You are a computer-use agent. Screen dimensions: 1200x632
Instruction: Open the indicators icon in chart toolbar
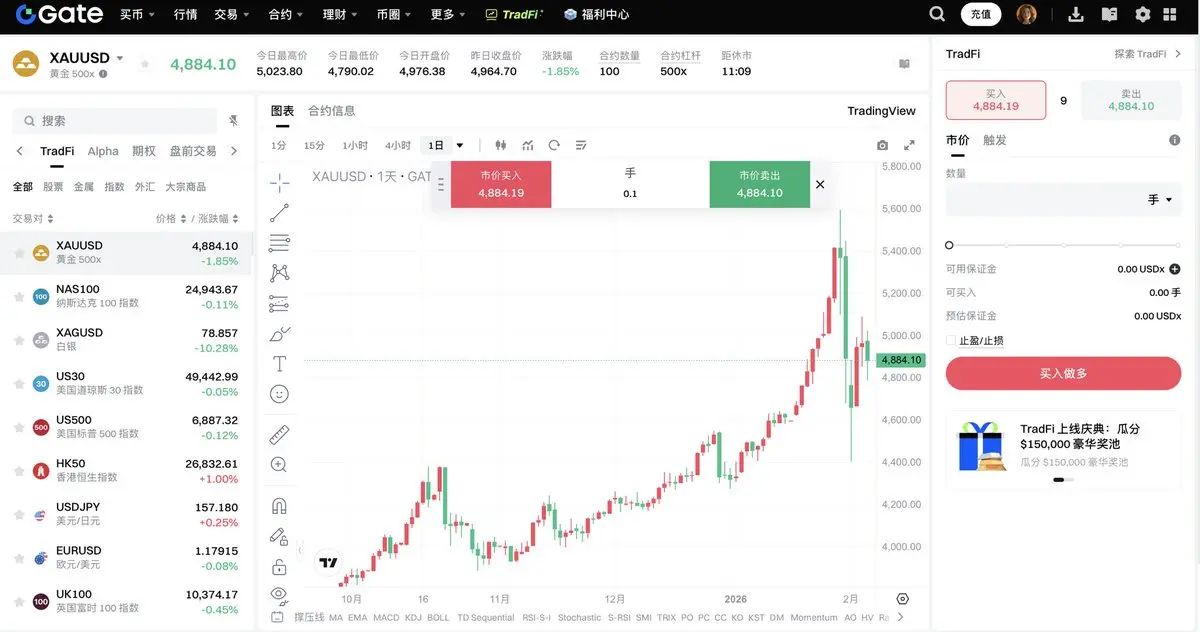pos(528,145)
